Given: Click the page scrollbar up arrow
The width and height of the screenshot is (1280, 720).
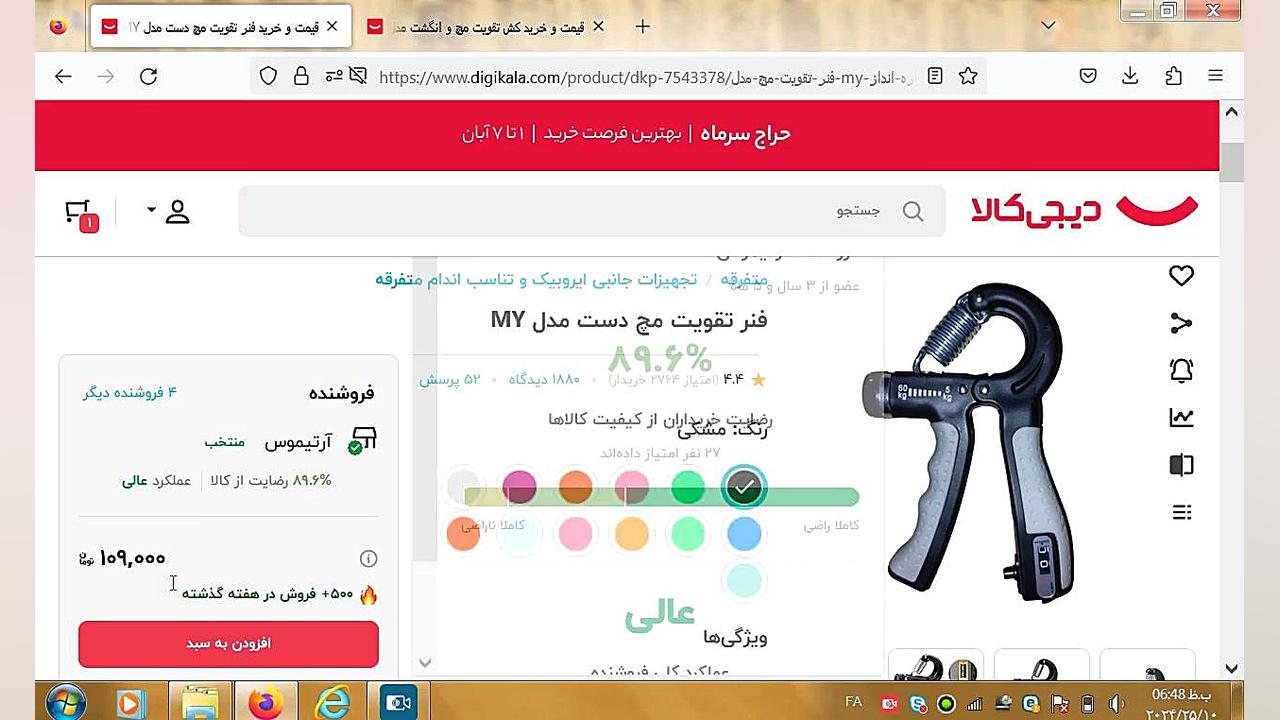Looking at the screenshot, I should pyautogui.click(x=1232, y=112).
